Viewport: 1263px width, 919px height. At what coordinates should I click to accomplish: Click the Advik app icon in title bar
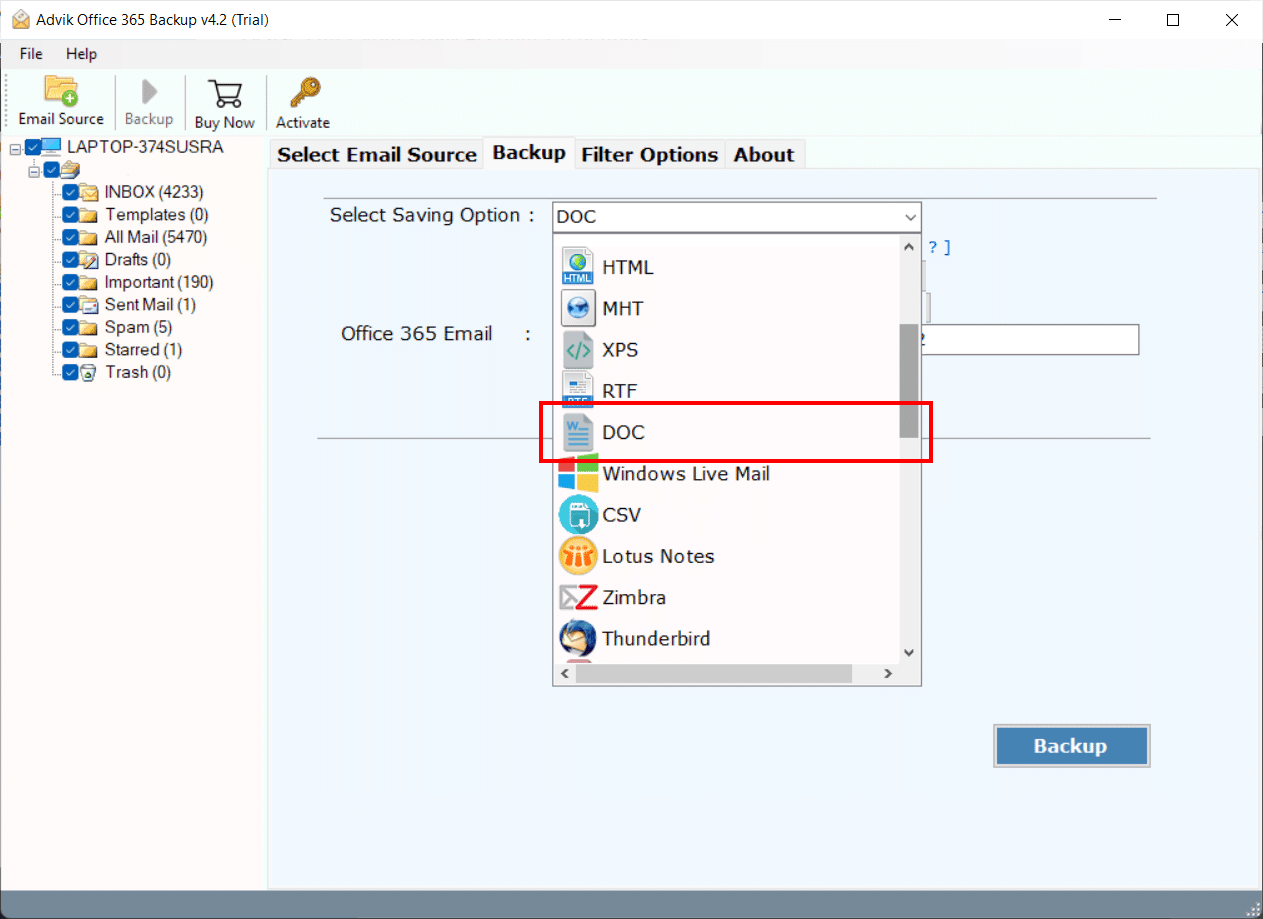click(20, 20)
